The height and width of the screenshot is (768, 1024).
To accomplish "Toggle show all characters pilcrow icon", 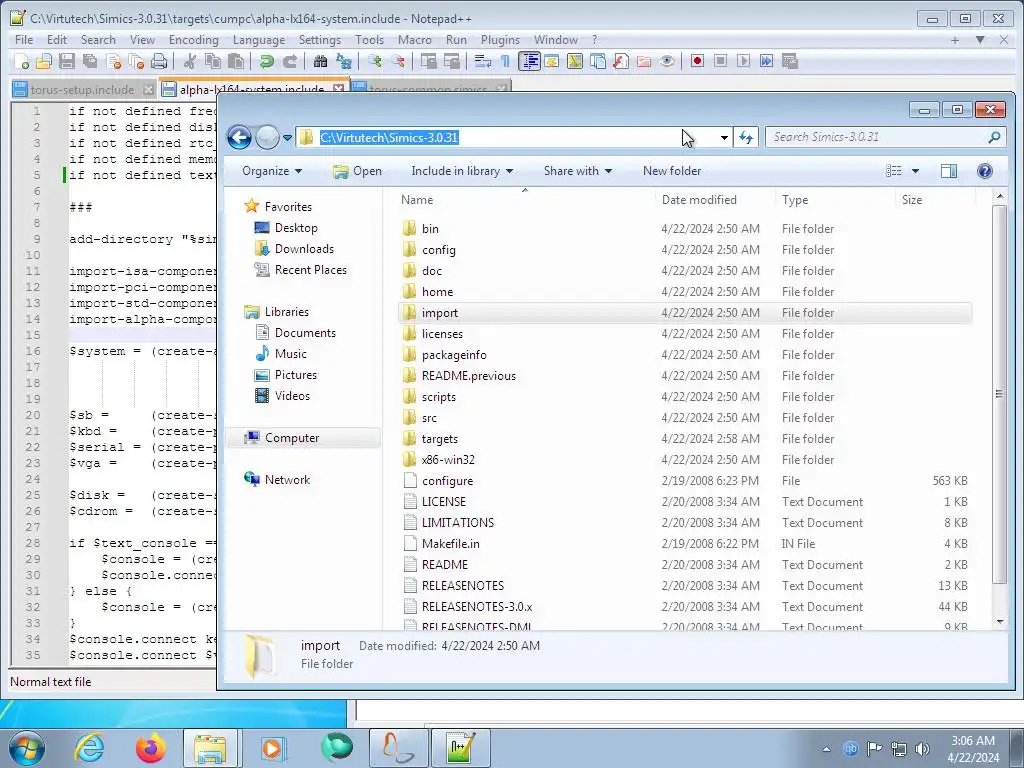I will tap(505, 61).
